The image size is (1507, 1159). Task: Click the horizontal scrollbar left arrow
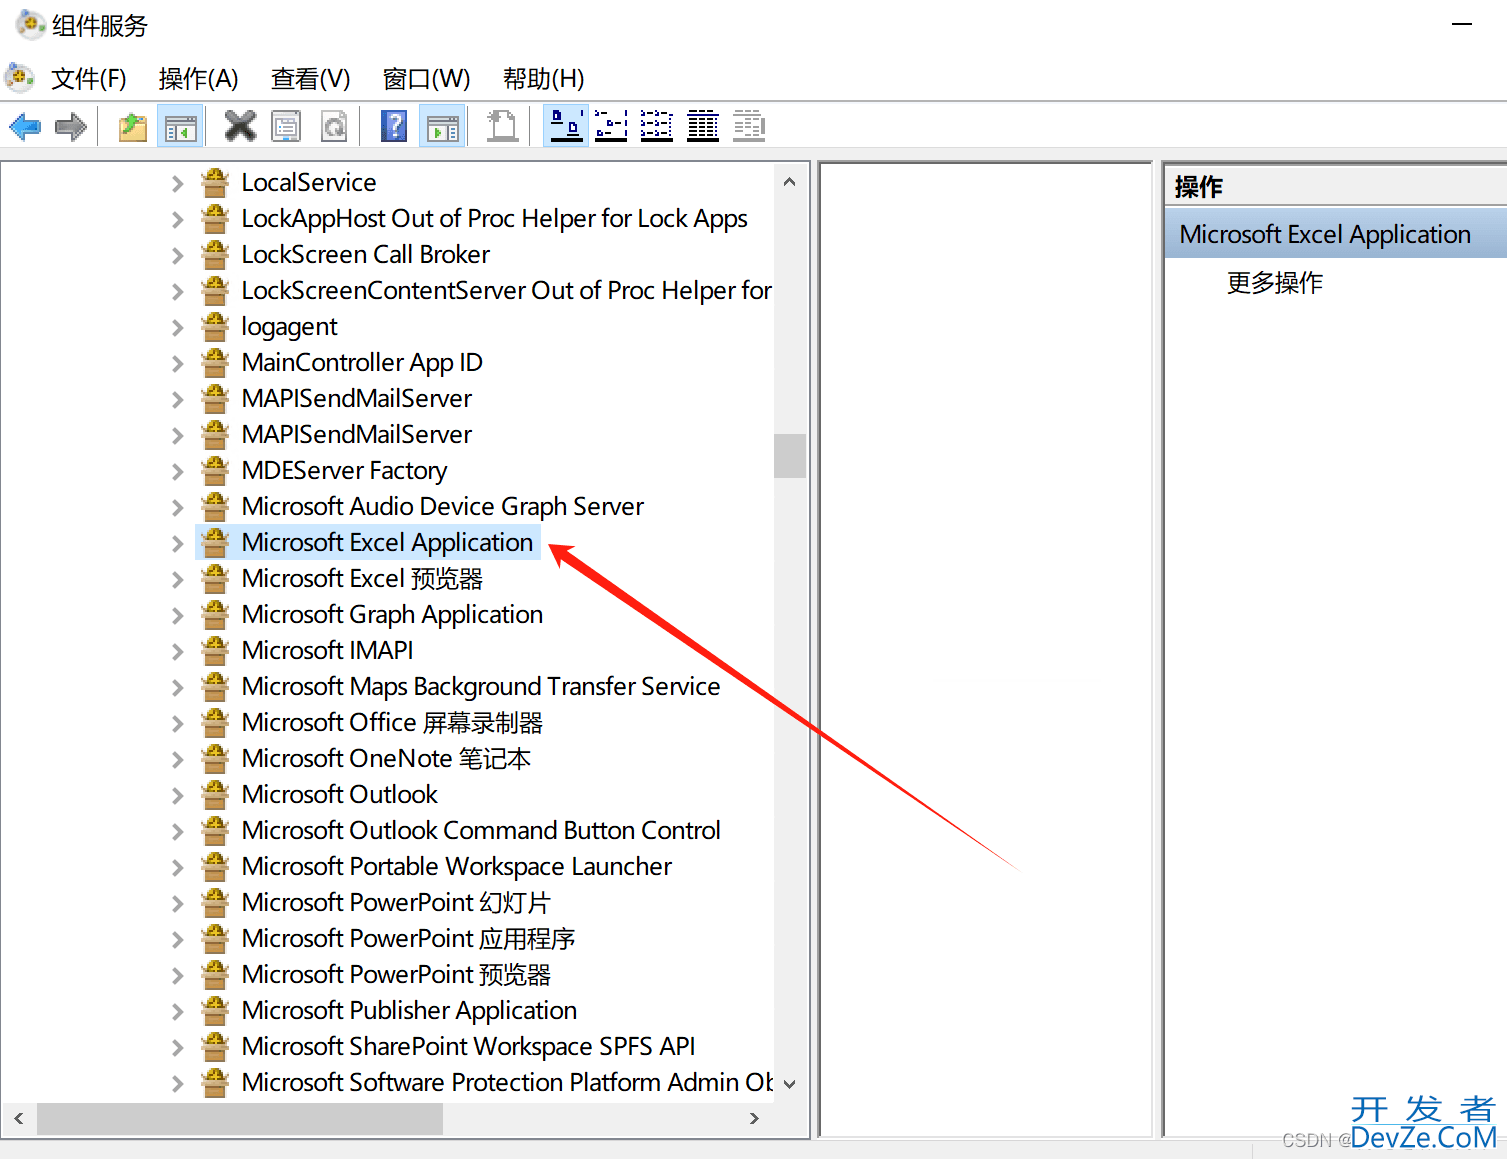[x=19, y=1118]
